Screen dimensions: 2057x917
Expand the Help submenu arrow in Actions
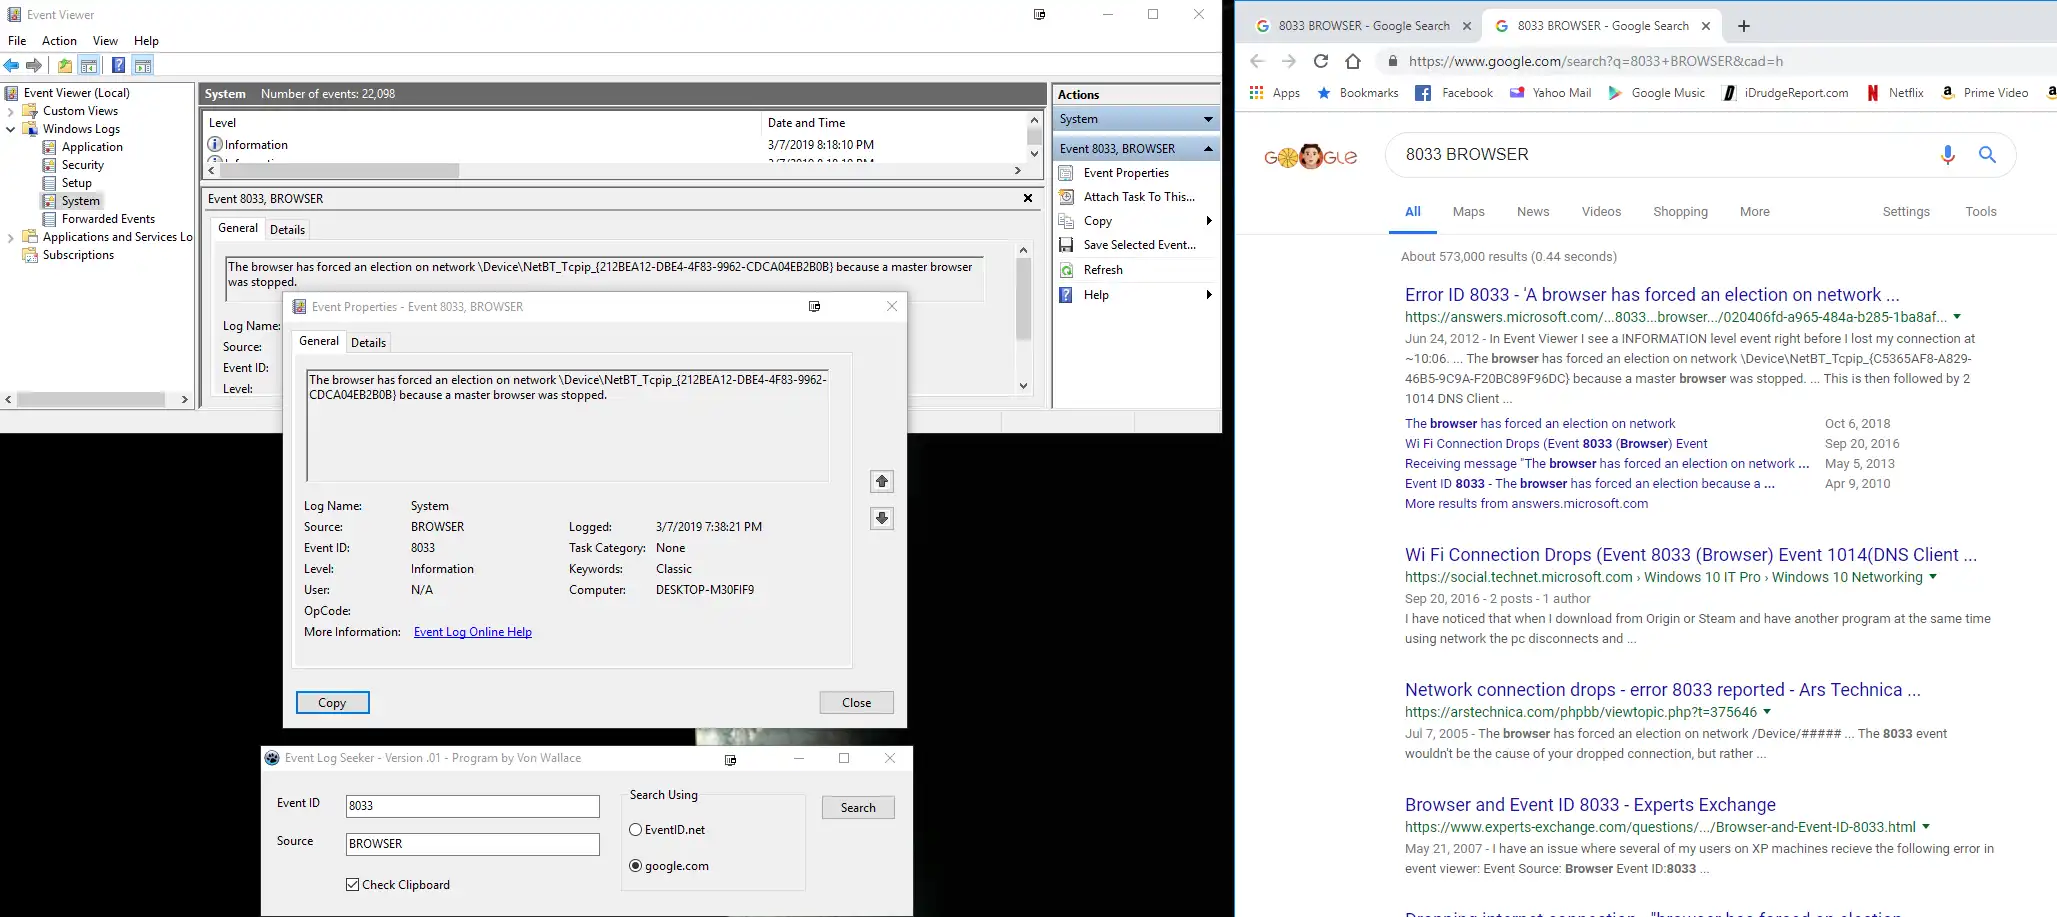(1209, 295)
